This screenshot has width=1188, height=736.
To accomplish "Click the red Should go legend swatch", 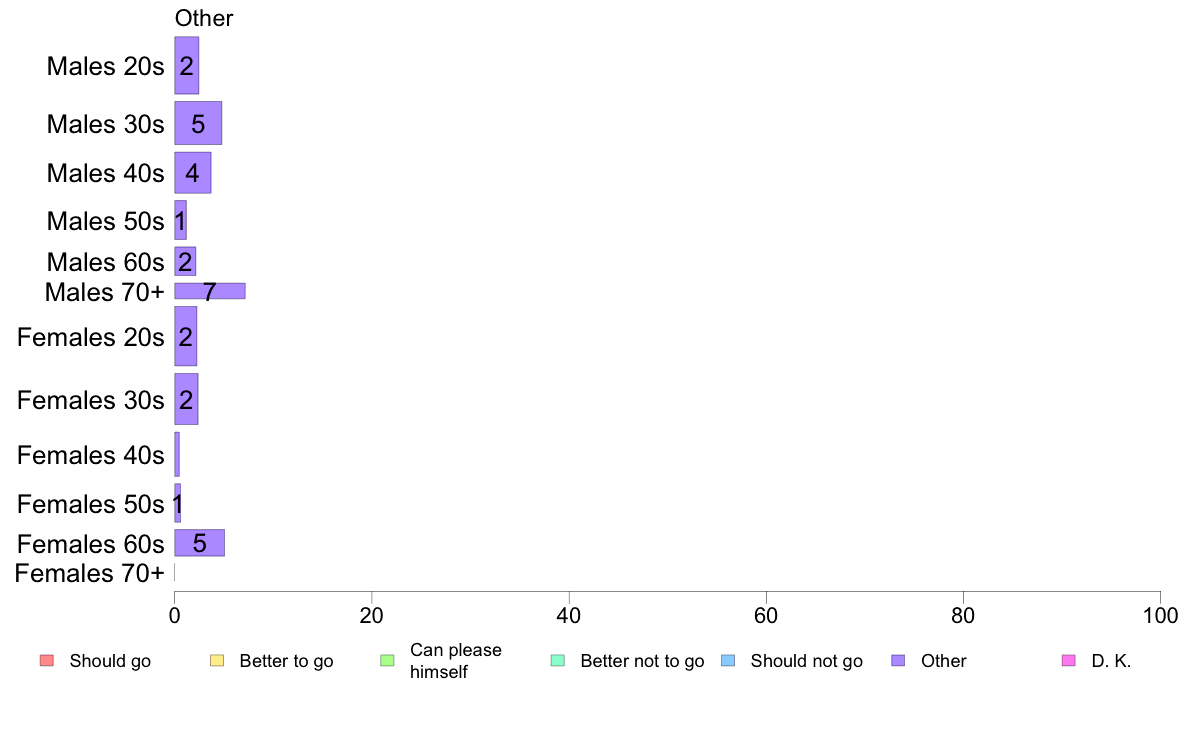I will click(x=47, y=661).
